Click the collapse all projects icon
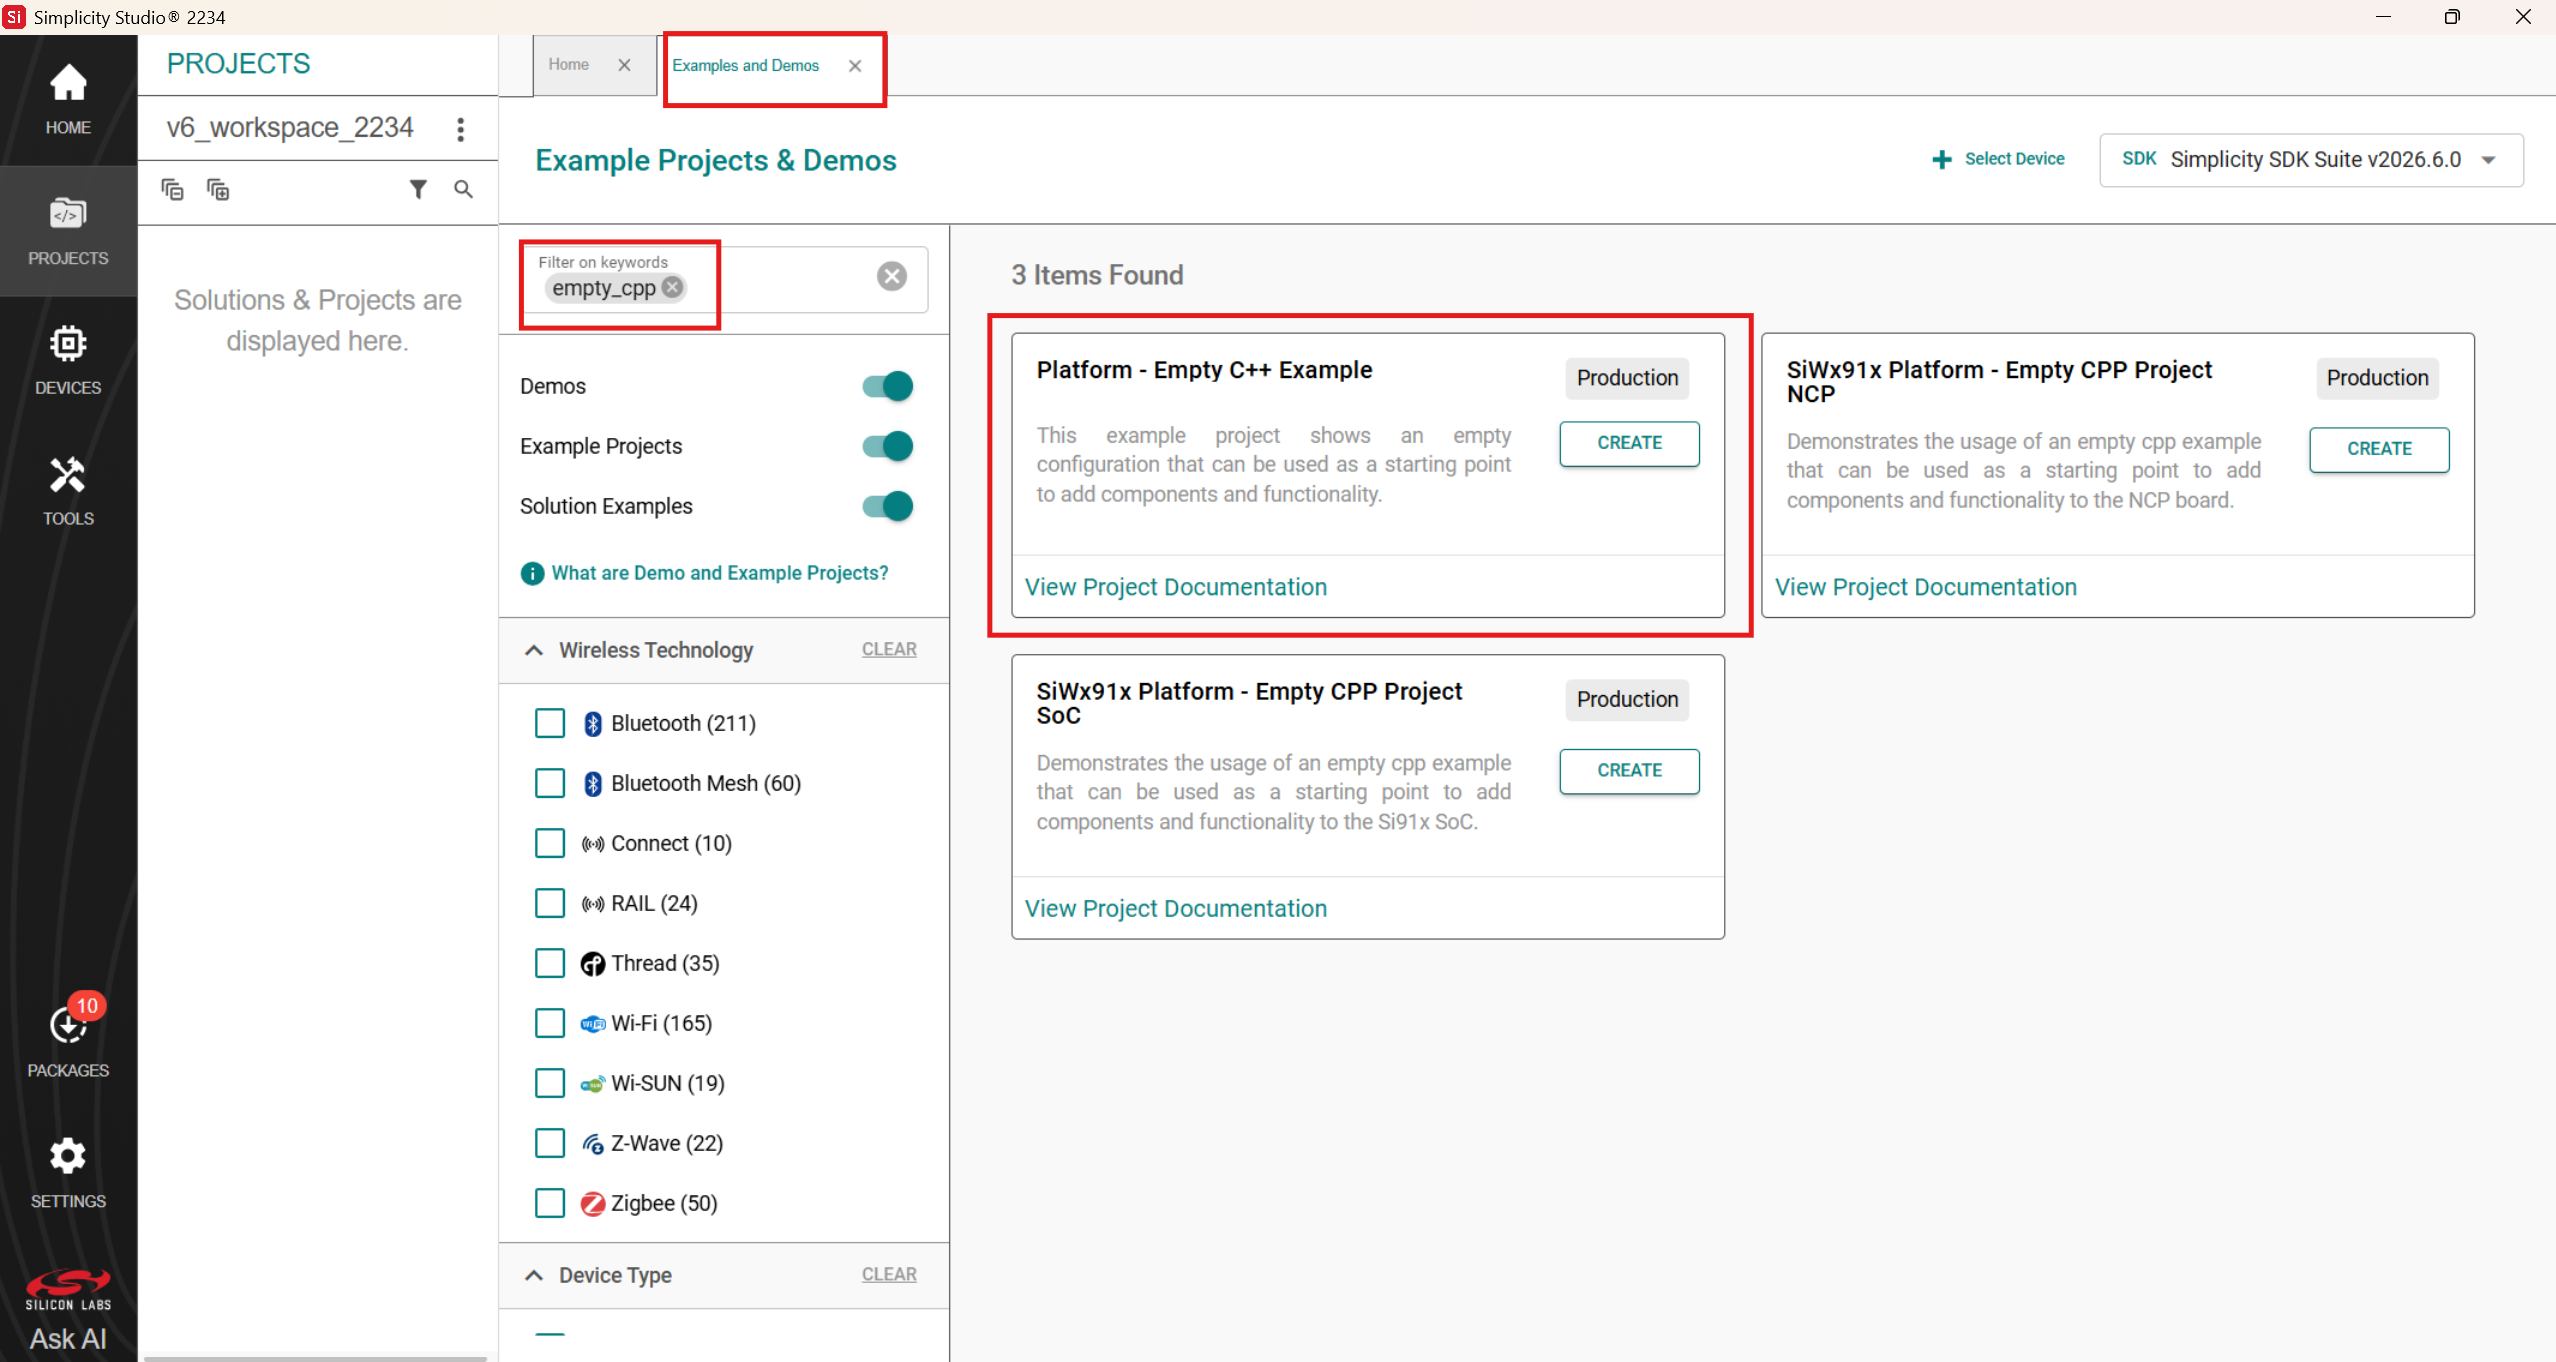The image size is (2556, 1362). [x=172, y=189]
